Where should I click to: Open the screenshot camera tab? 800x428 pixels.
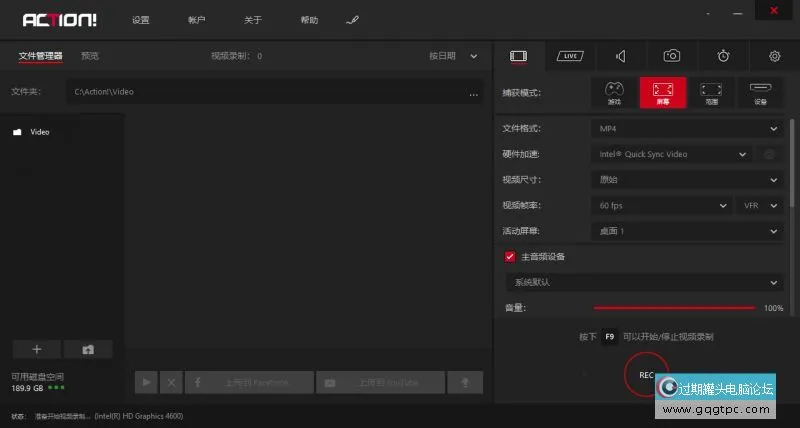[672, 56]
